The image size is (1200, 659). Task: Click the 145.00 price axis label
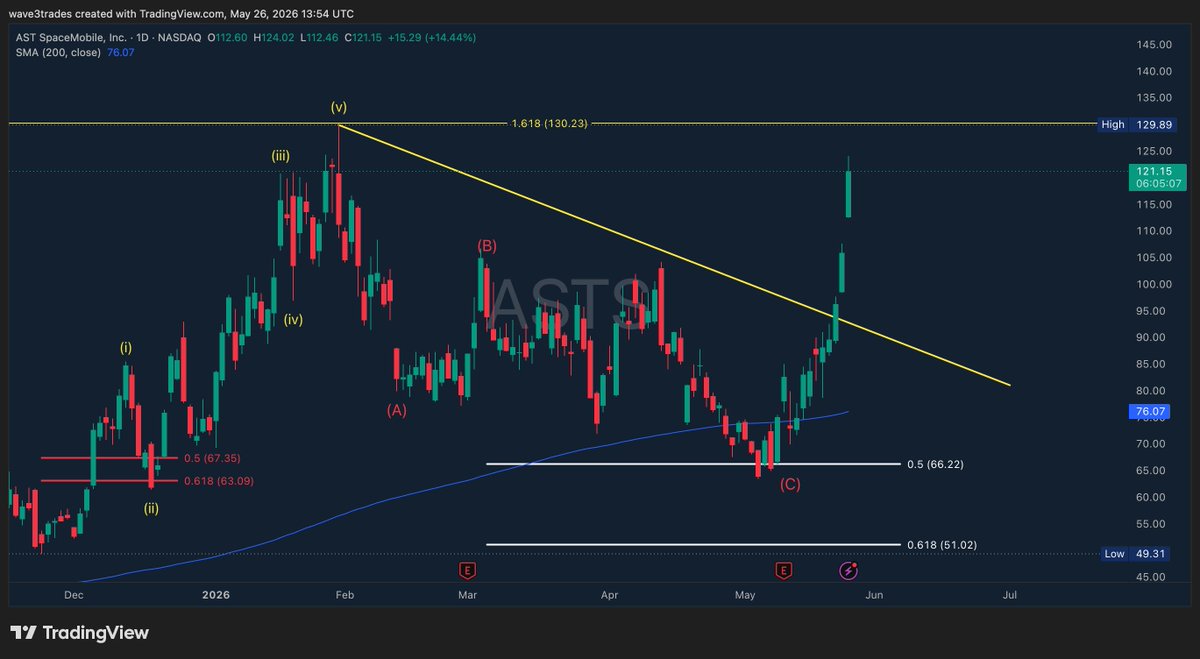coord(1153,45)
